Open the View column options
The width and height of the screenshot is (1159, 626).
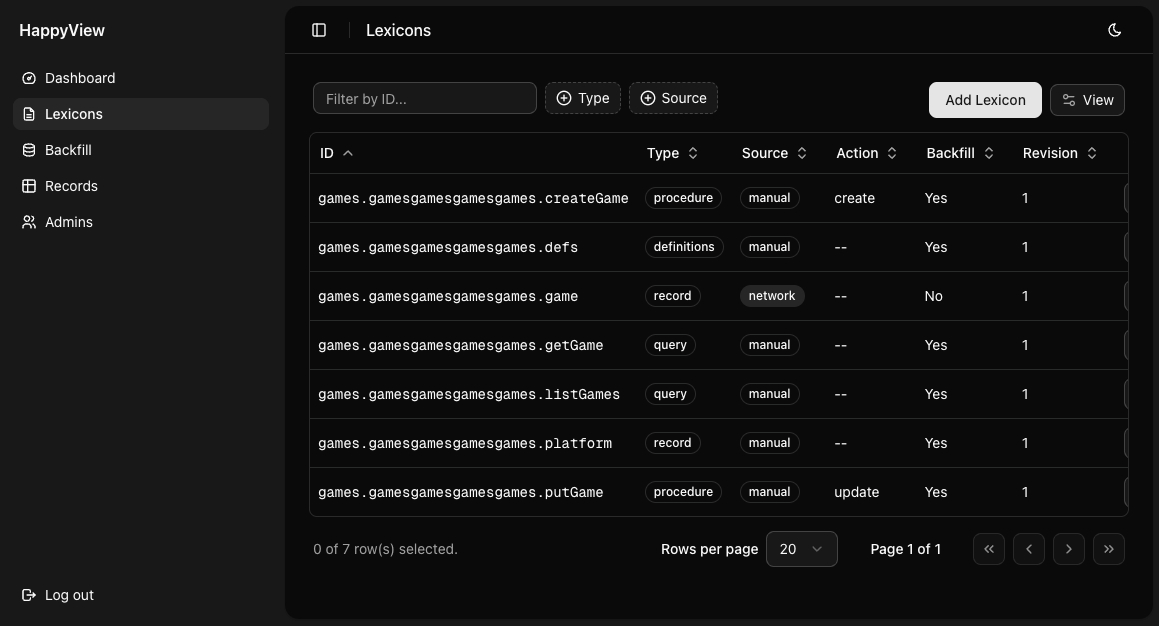tap(1087, 100)
